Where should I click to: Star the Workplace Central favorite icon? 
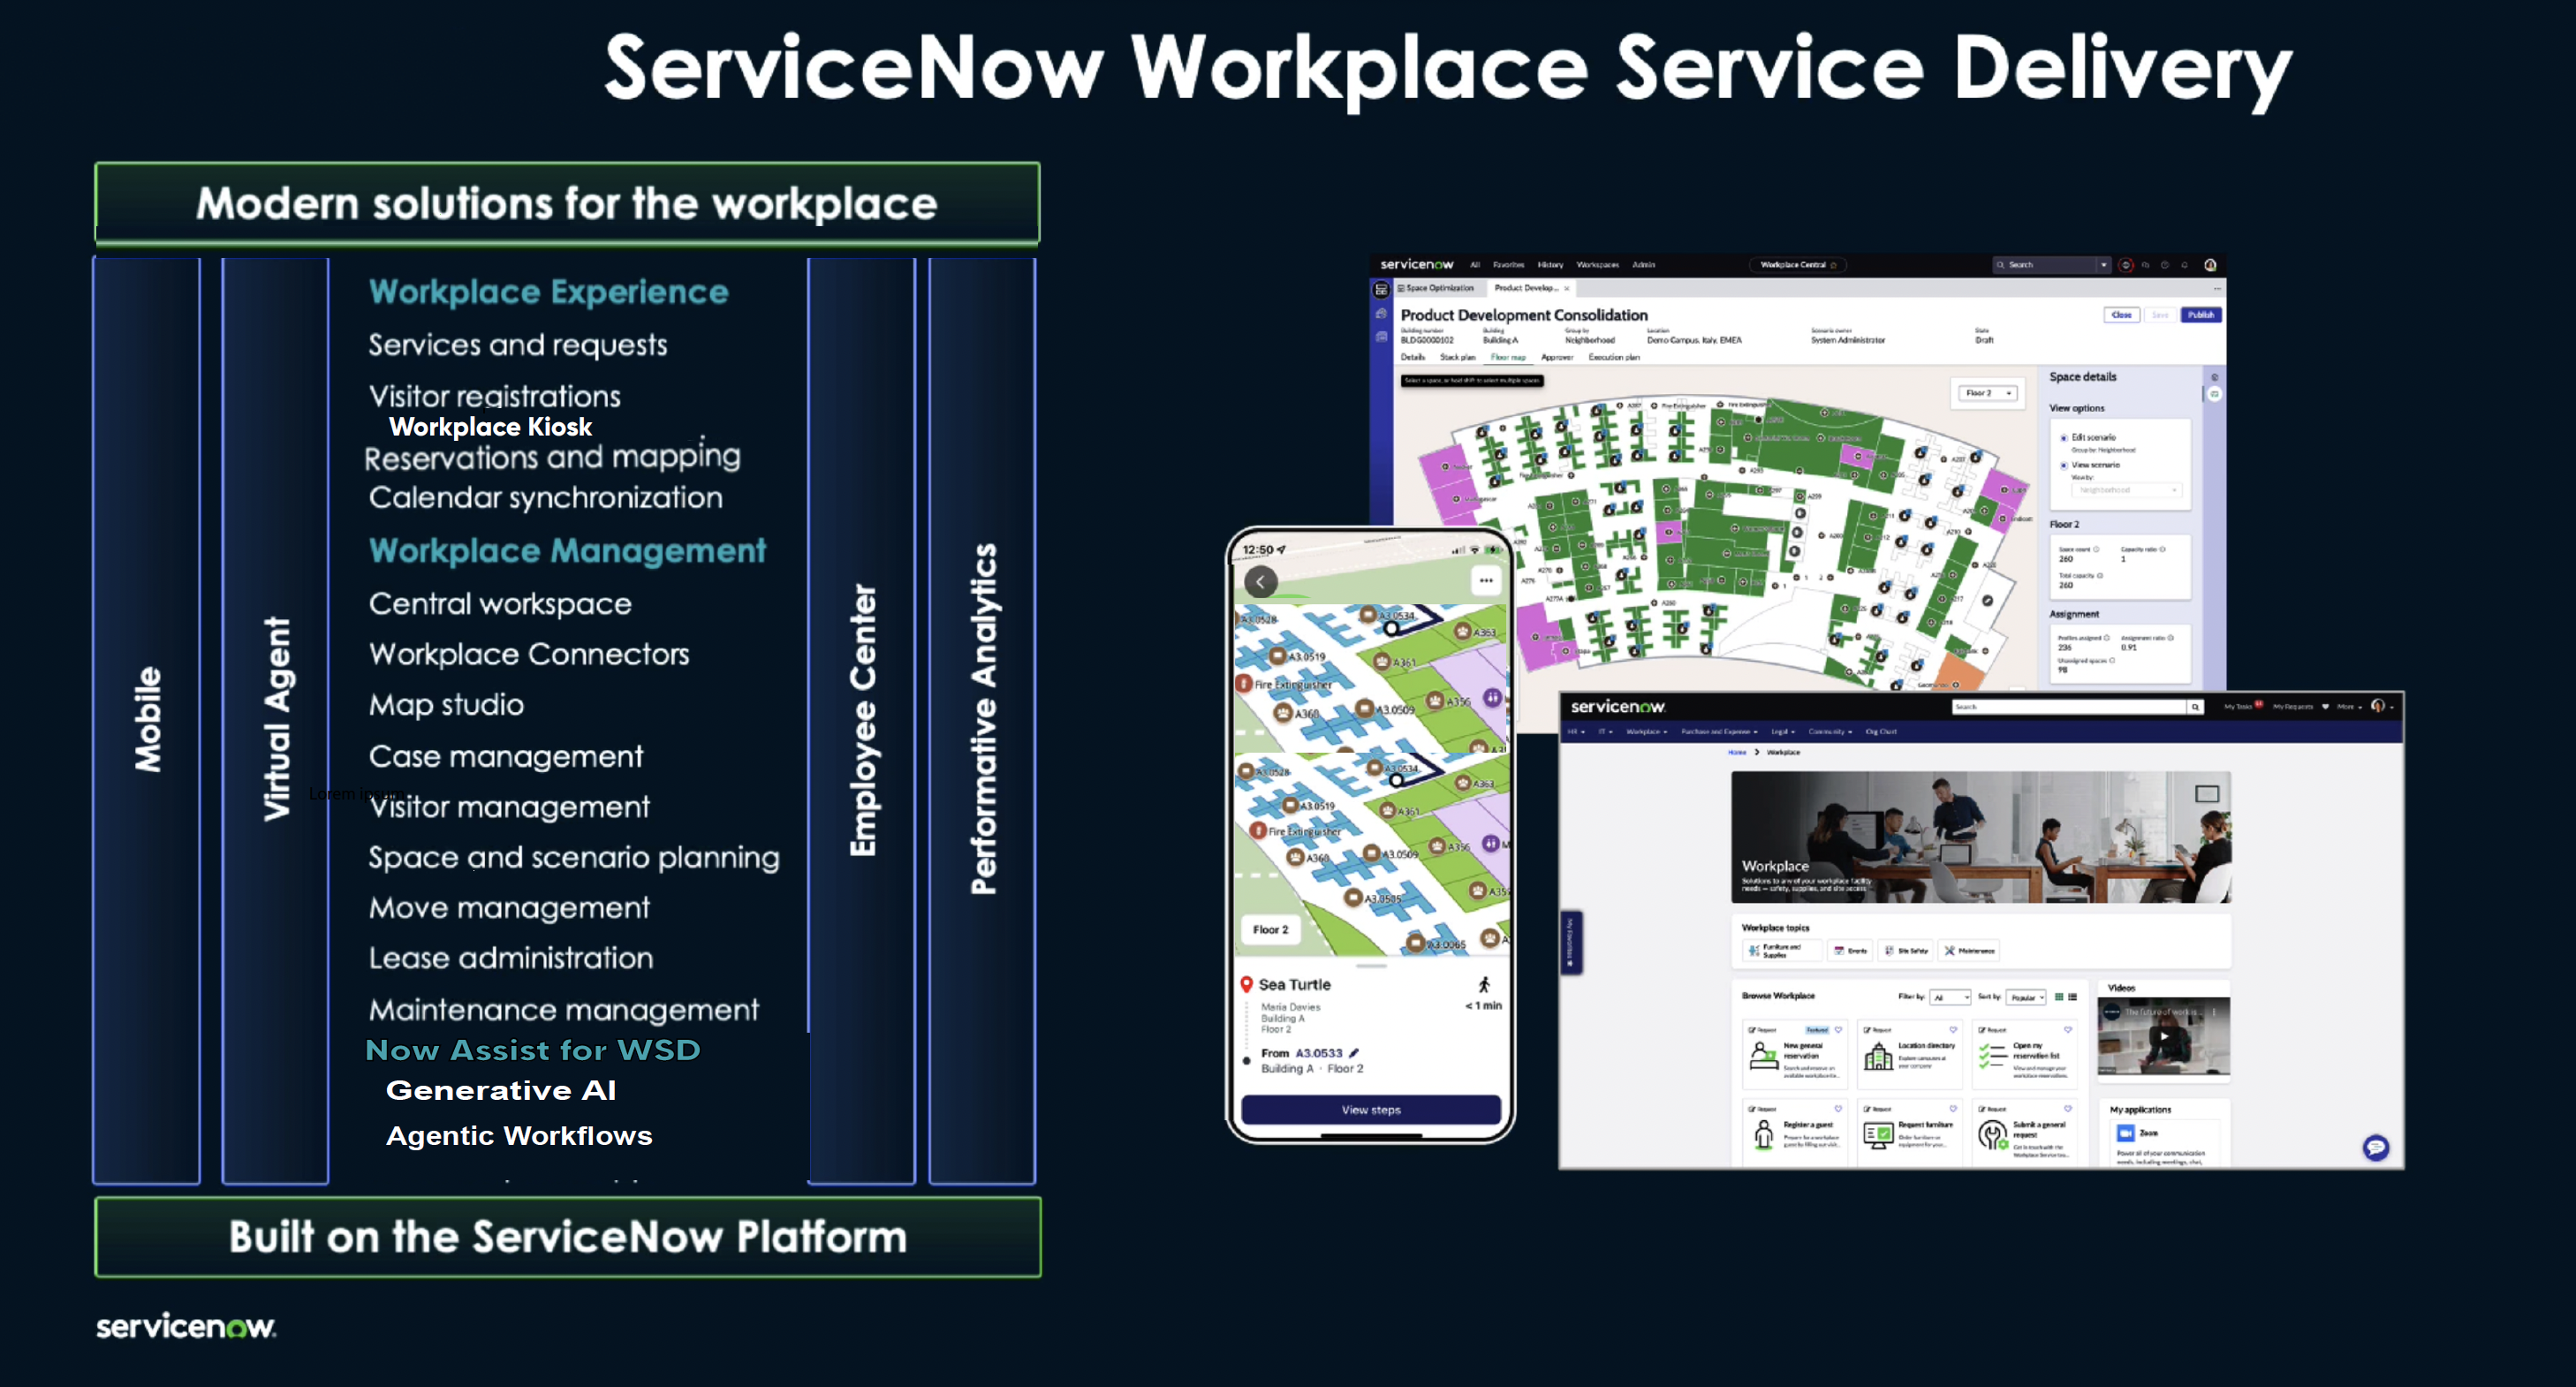[x=1833, y=265]
